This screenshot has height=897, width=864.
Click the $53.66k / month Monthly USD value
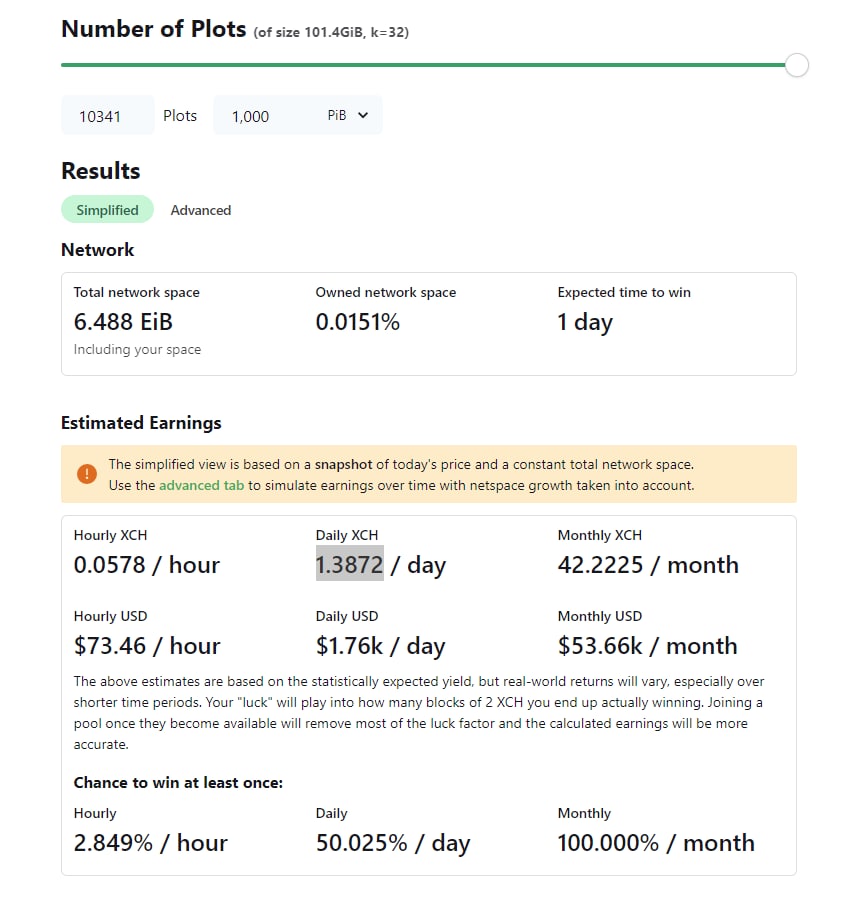pos(647,646)
